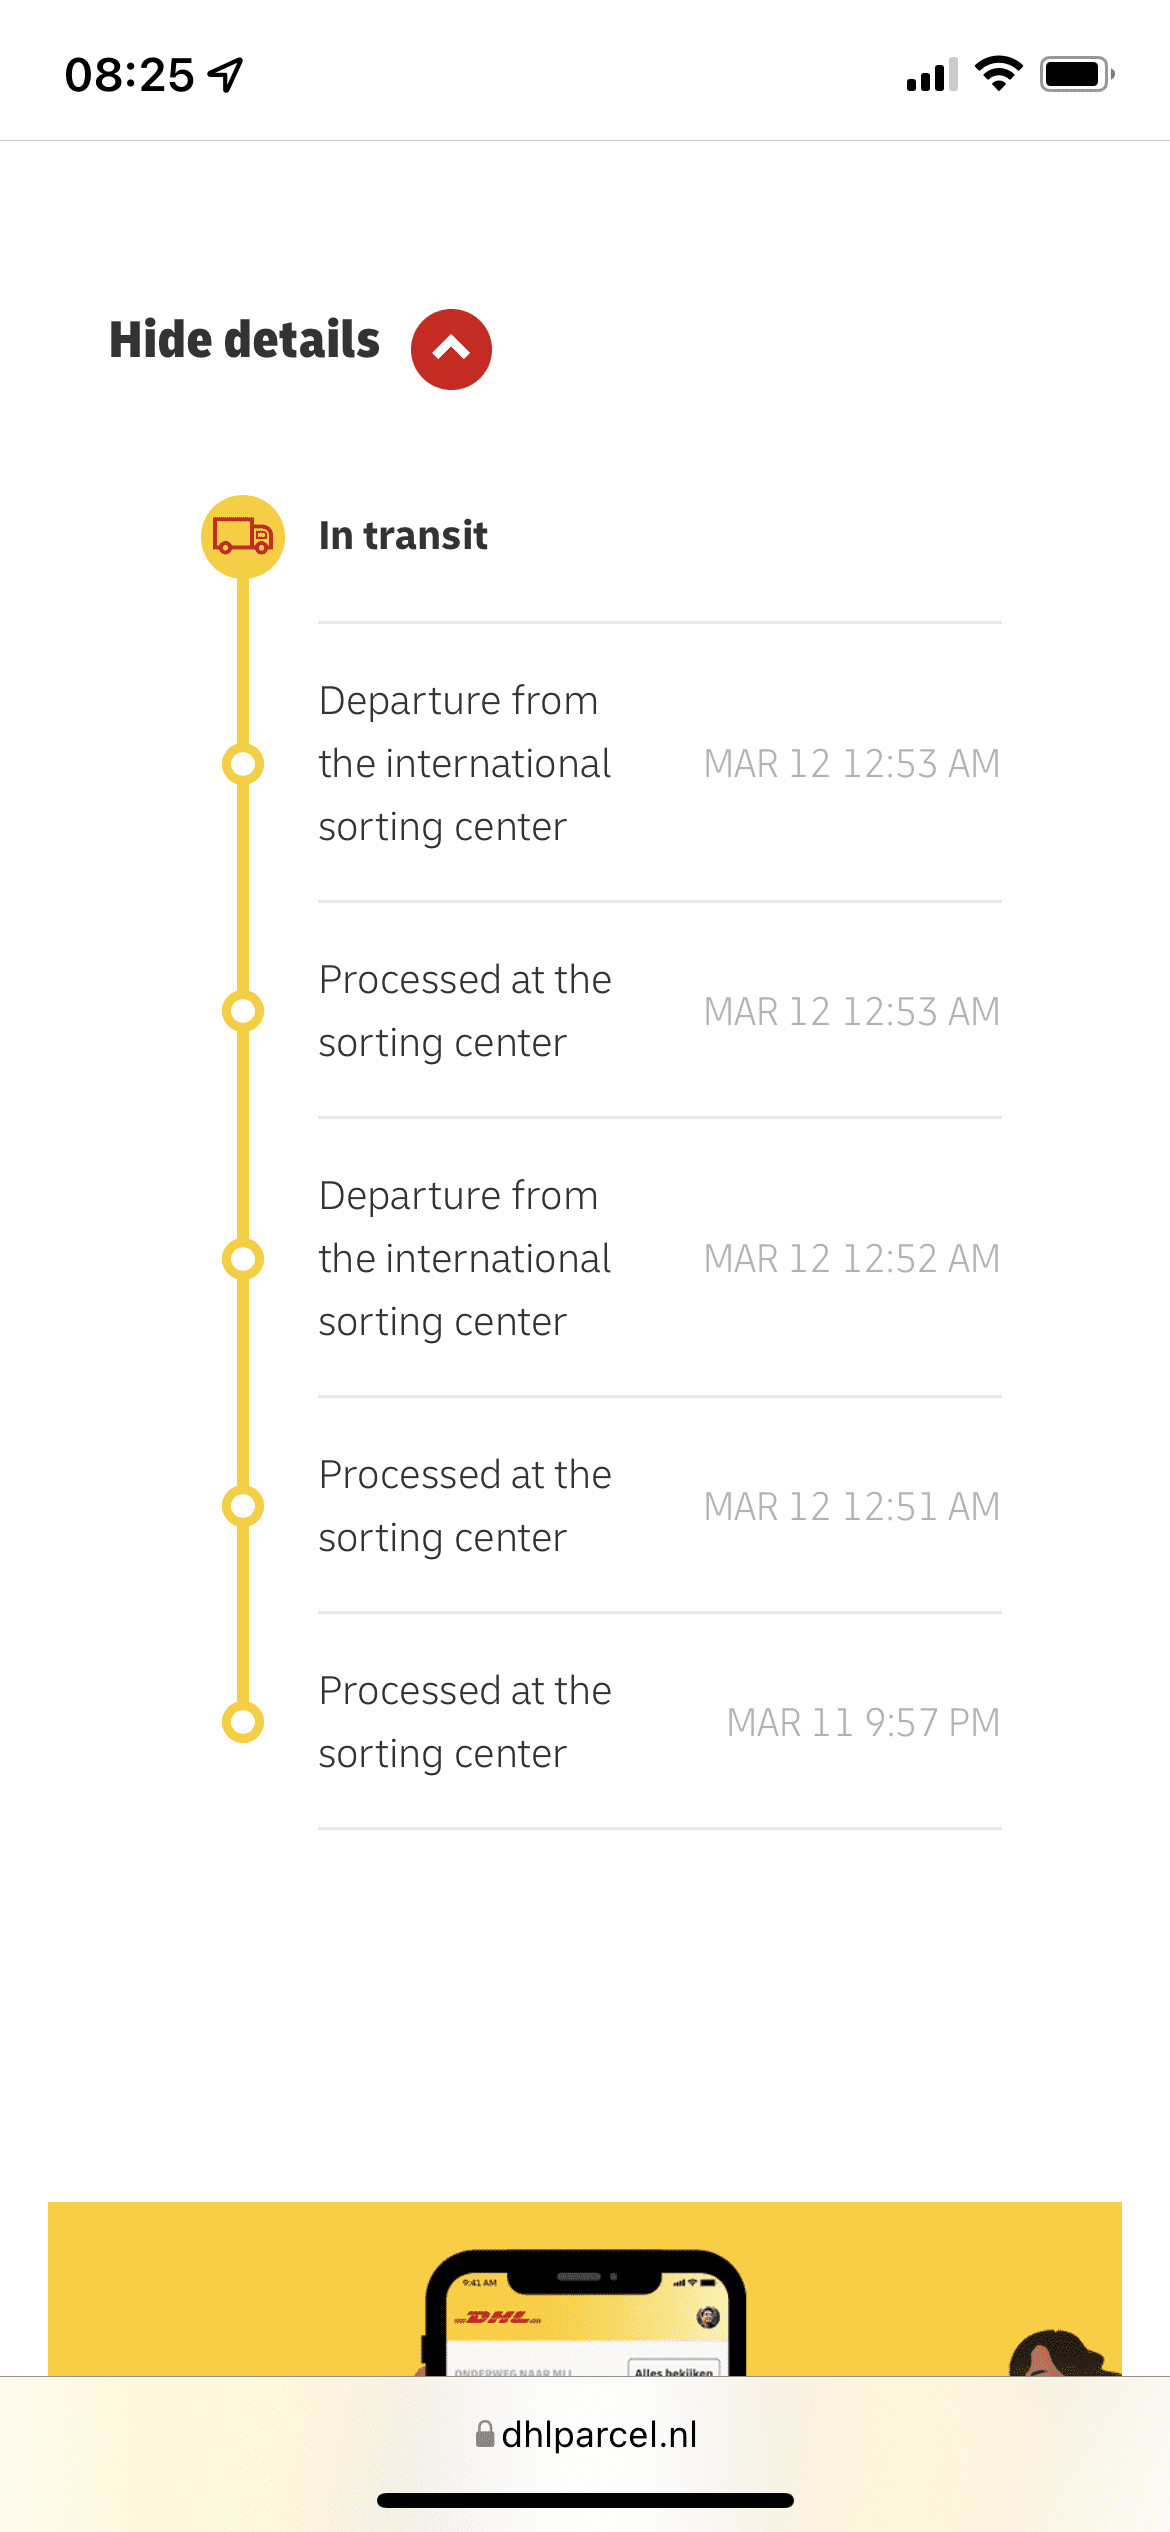Select the timeline marker for the 12:52 AM departure
The image size is (1170, 2532).
[x=243, y=1259]
